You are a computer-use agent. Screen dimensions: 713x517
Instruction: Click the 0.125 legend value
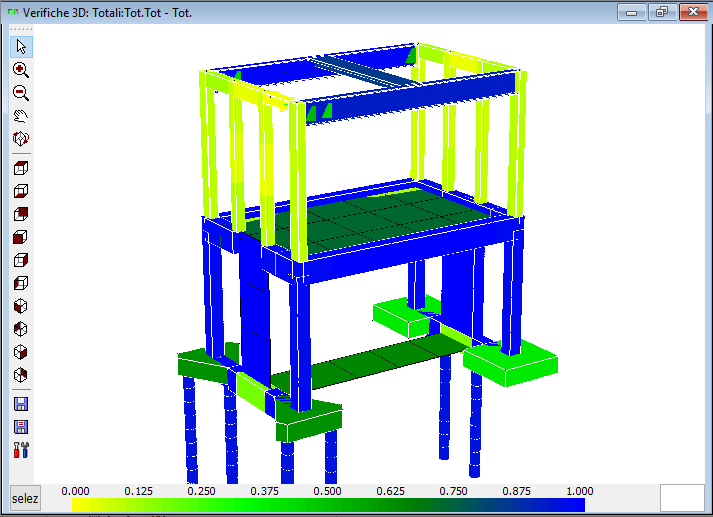pos(139,492)
